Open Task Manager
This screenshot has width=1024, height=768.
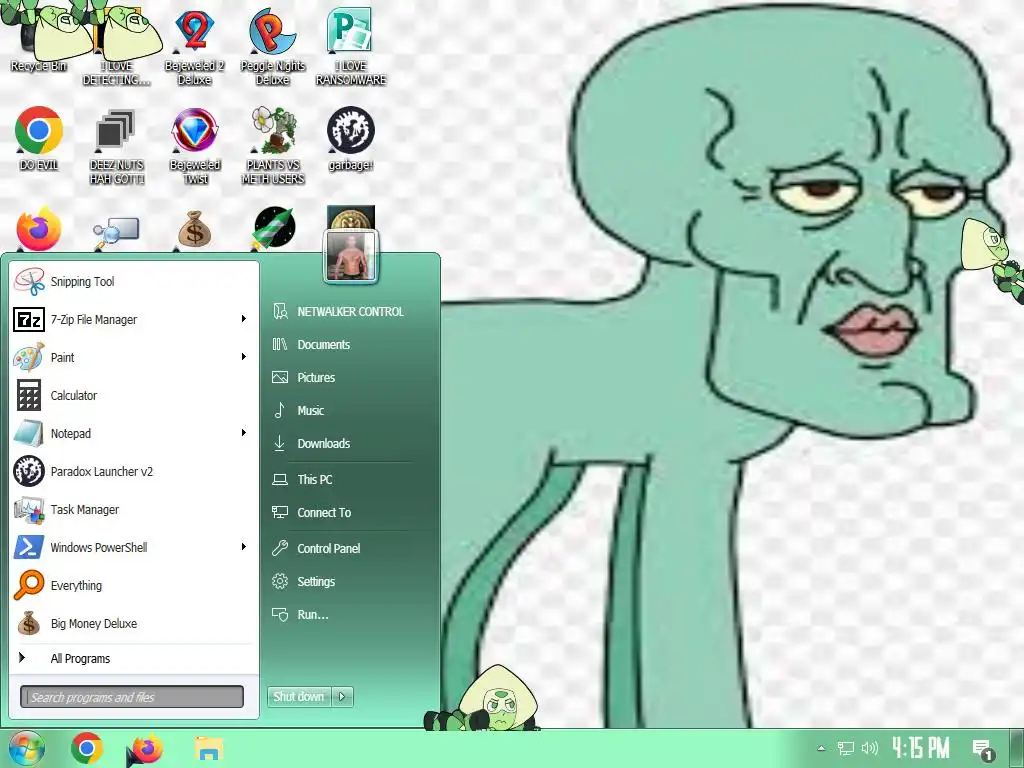(x=134, y=509)
